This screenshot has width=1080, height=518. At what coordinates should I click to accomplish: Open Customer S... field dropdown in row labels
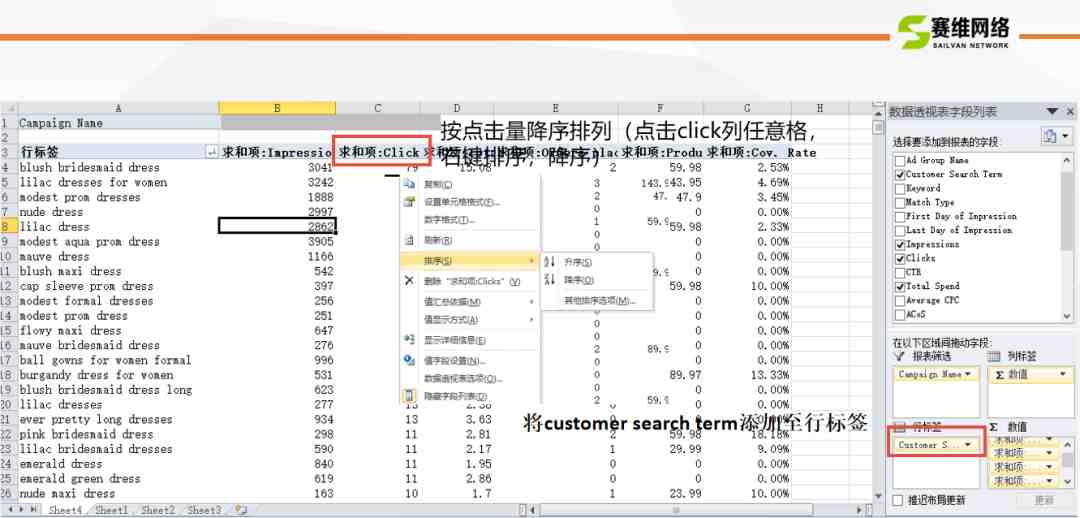click(x=969, y=445)
